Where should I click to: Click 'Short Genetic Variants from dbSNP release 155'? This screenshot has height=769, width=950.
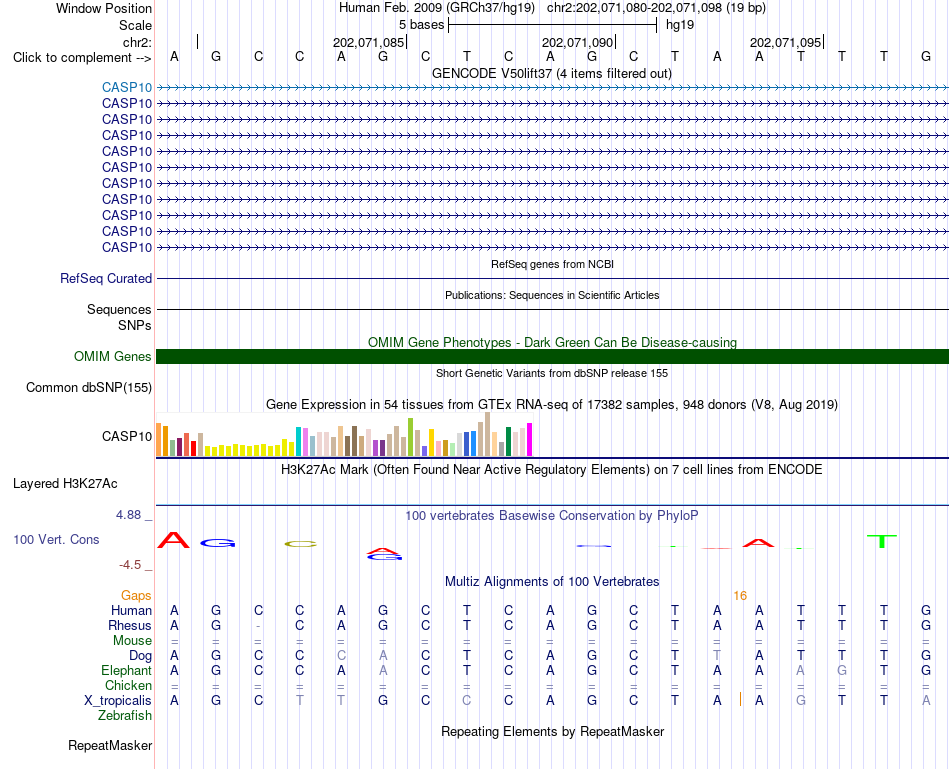[552, 373]
